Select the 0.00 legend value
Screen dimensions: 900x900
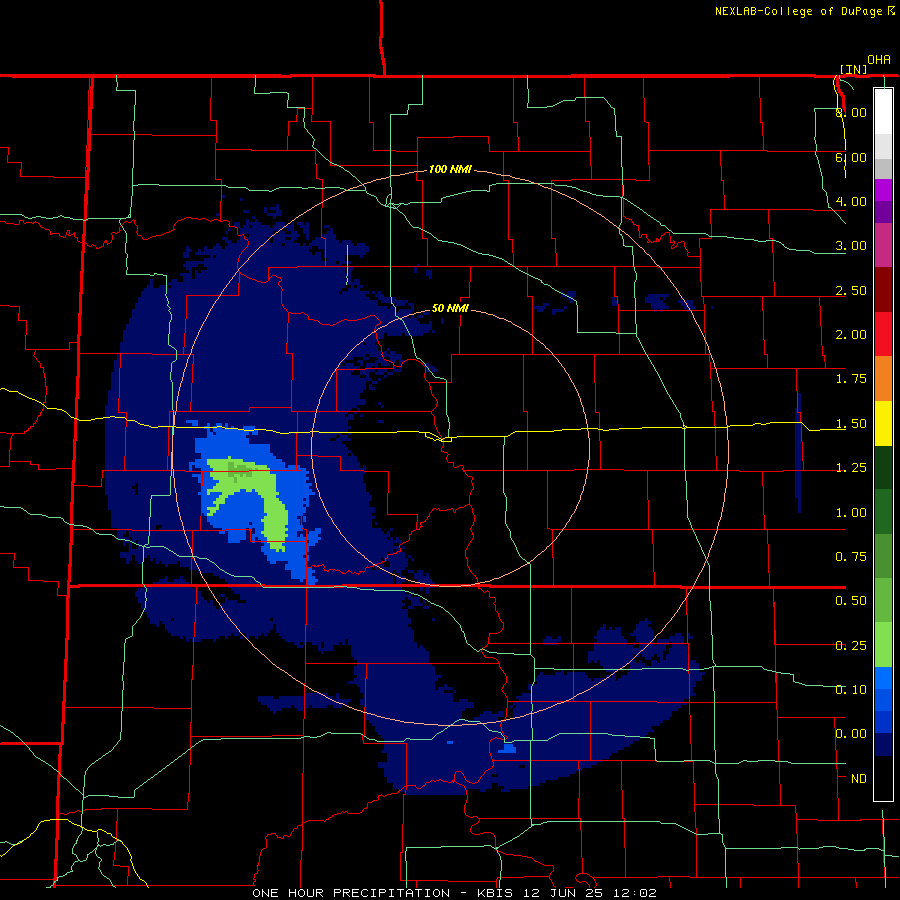click(x=851, y=734)
